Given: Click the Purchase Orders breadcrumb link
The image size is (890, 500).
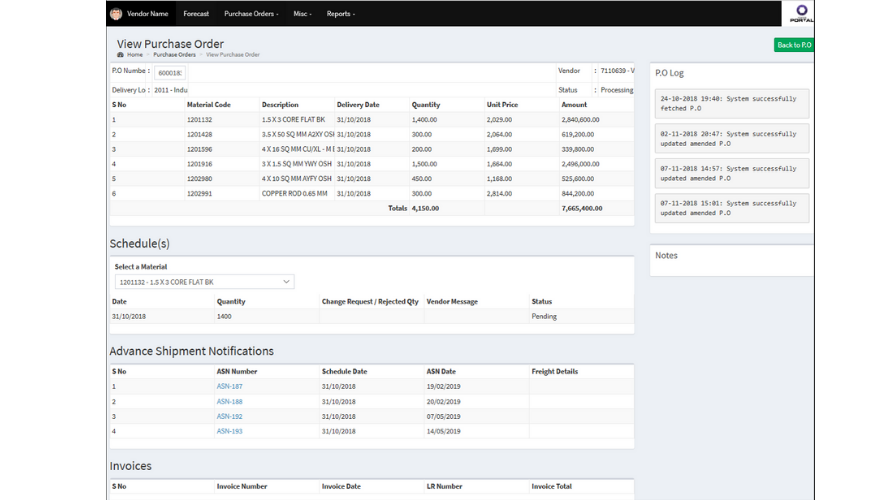Looking at the screenshot, I should coord(174,55).
